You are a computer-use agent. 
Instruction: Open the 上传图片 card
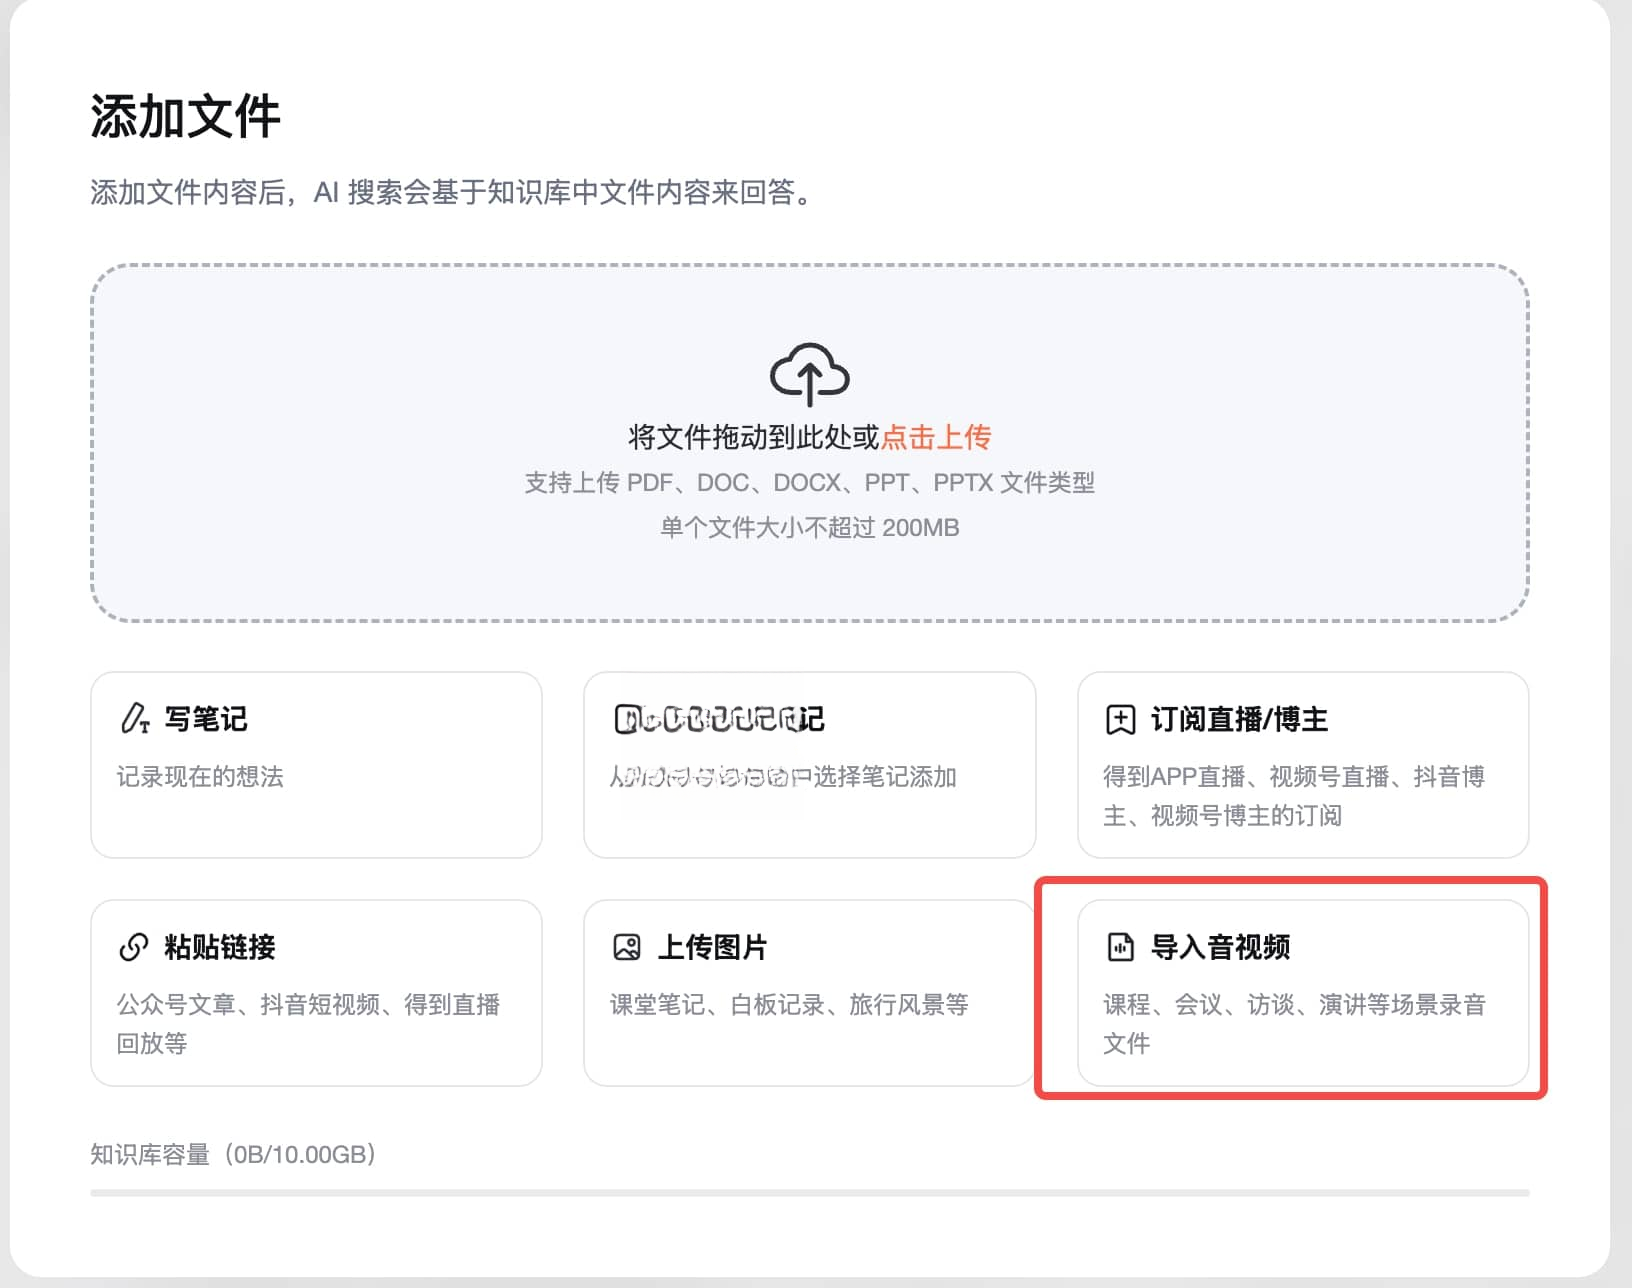point(809,992)
